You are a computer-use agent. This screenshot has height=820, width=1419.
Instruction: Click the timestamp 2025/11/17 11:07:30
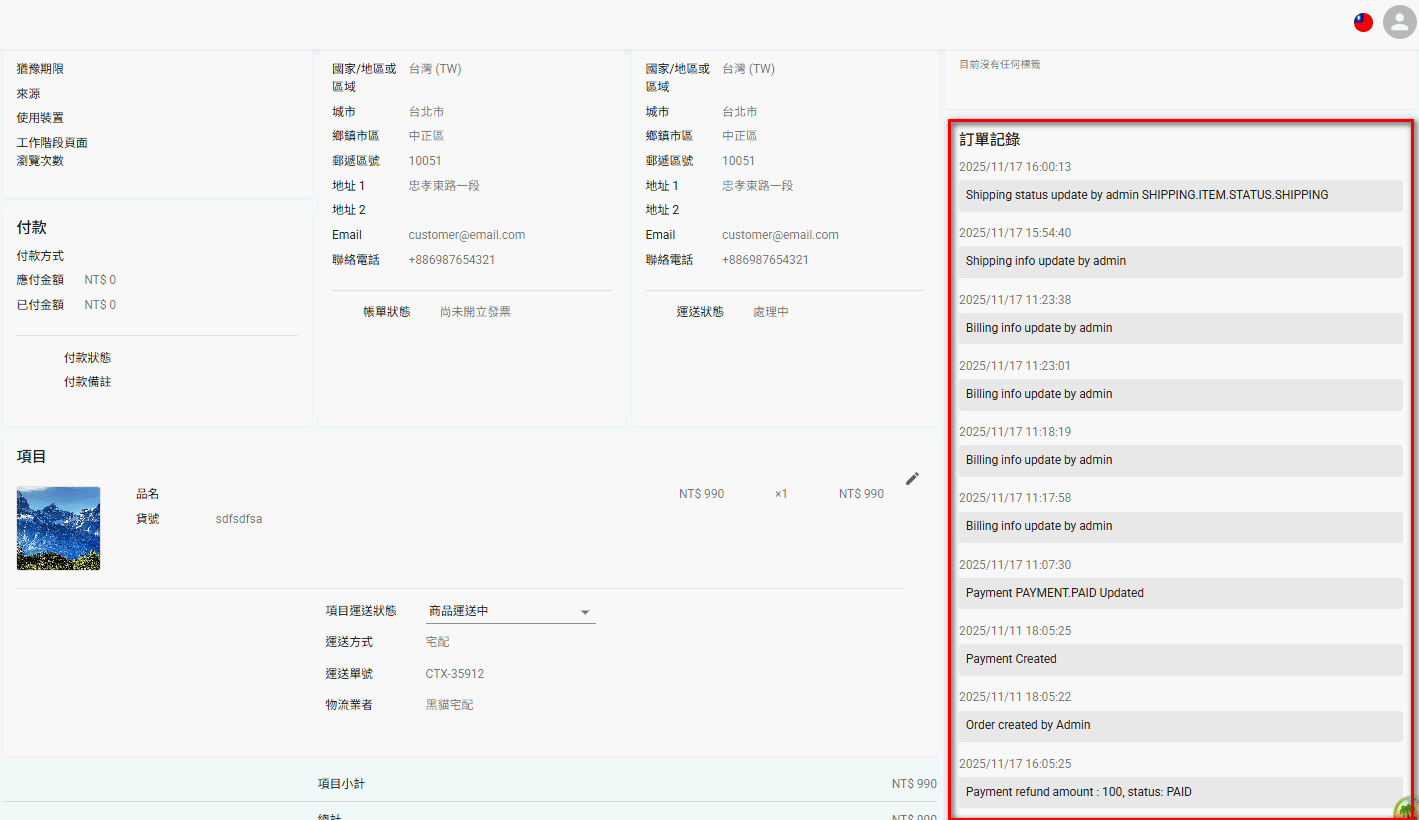[x=1015, y=565]
